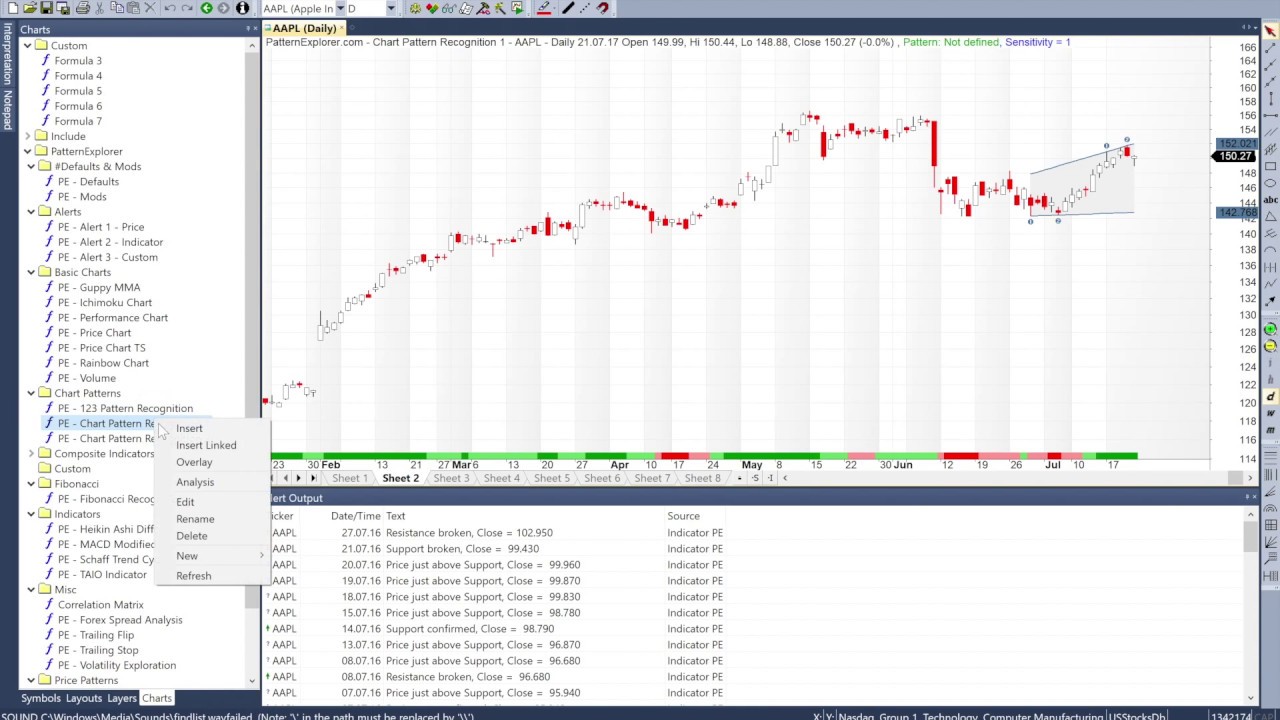Collapse the Indicators folder
The width and height of the screenshot is (1280, 720).
tap(31, 514)
